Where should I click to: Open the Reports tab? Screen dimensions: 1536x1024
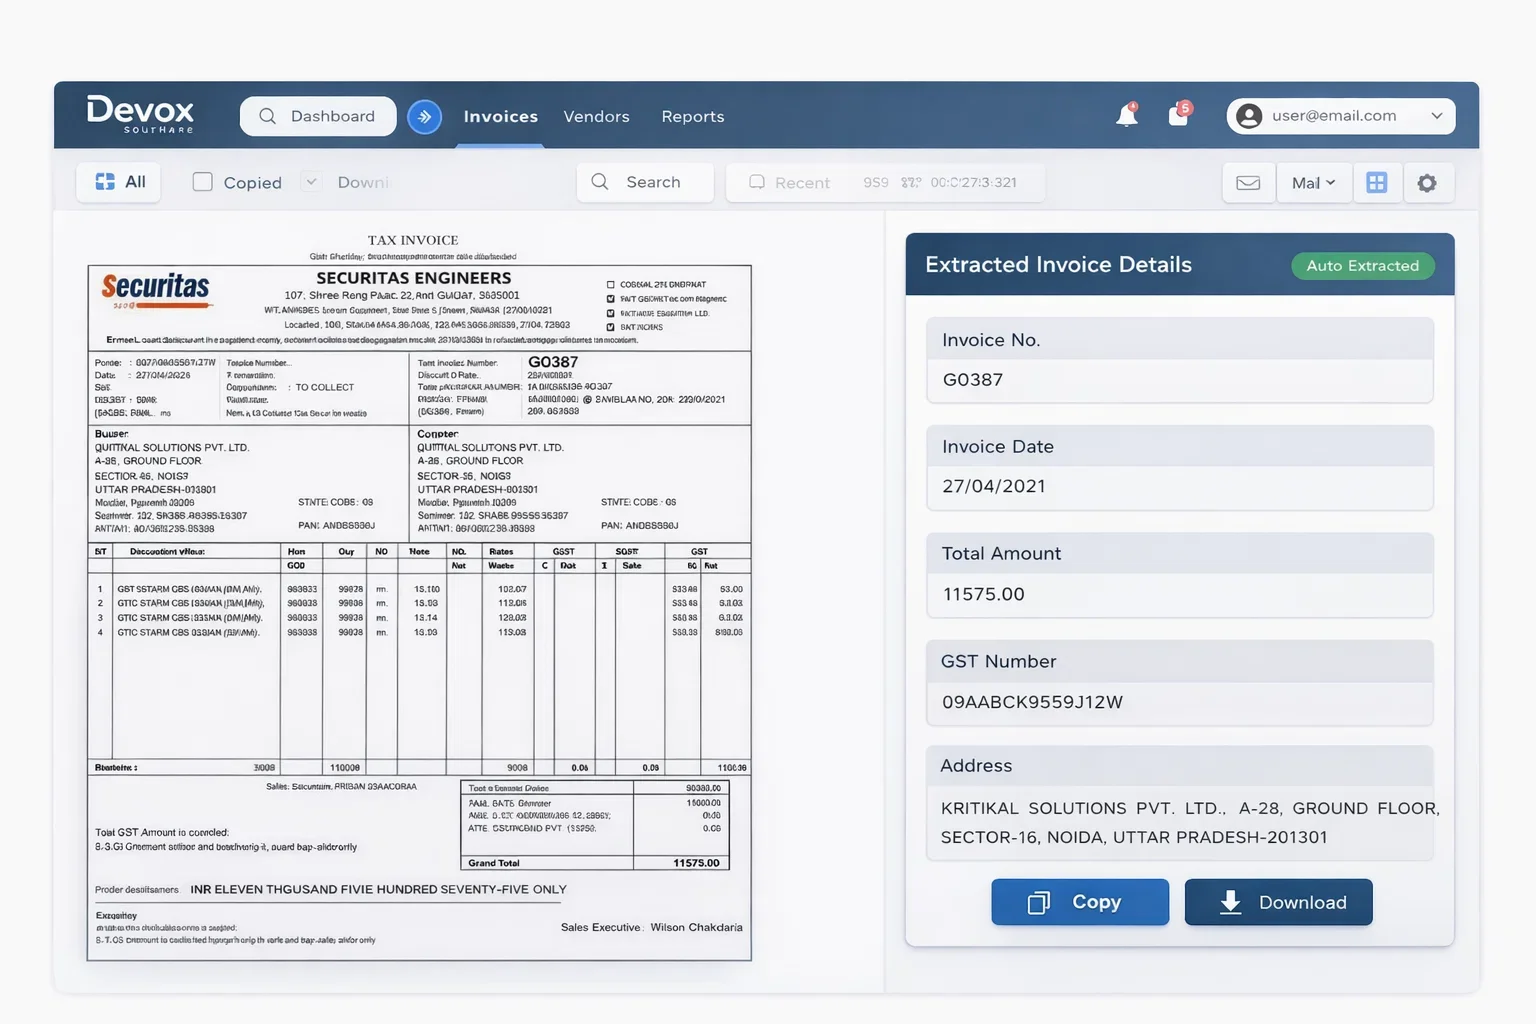[x=692, y=117]
